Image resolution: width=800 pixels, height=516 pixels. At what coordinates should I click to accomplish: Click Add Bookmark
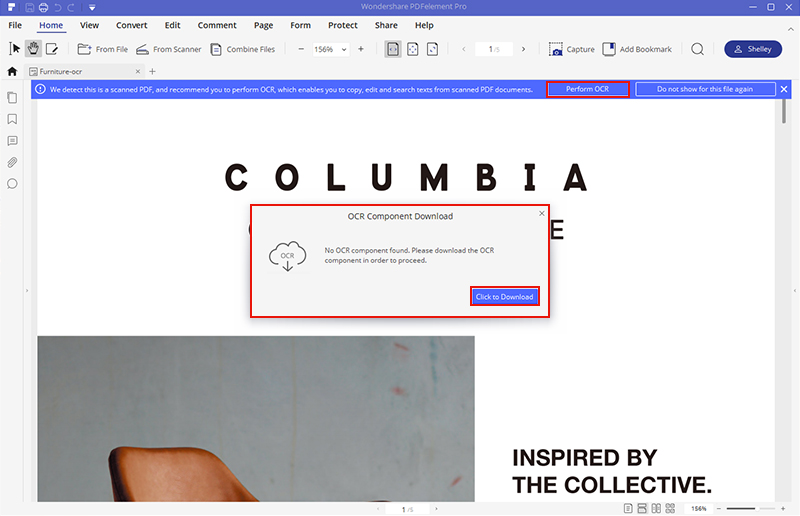pyautogui.click(x=637, y=49)
